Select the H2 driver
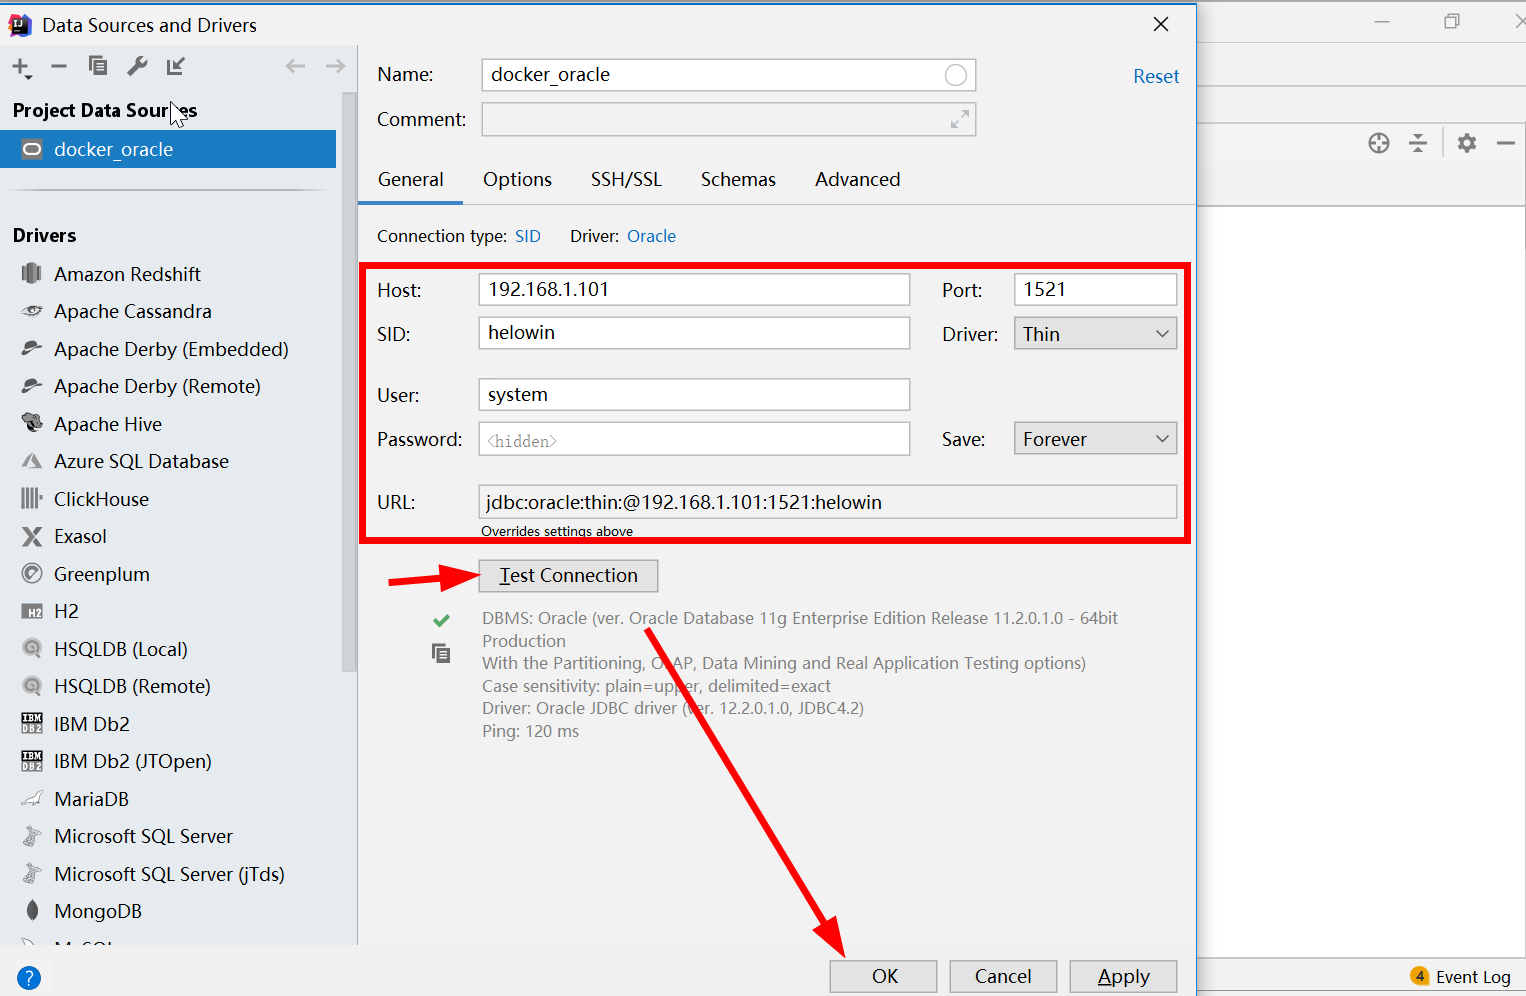Image resolution: width=1526 pixels, height=996 pixels. click(66, 612)
